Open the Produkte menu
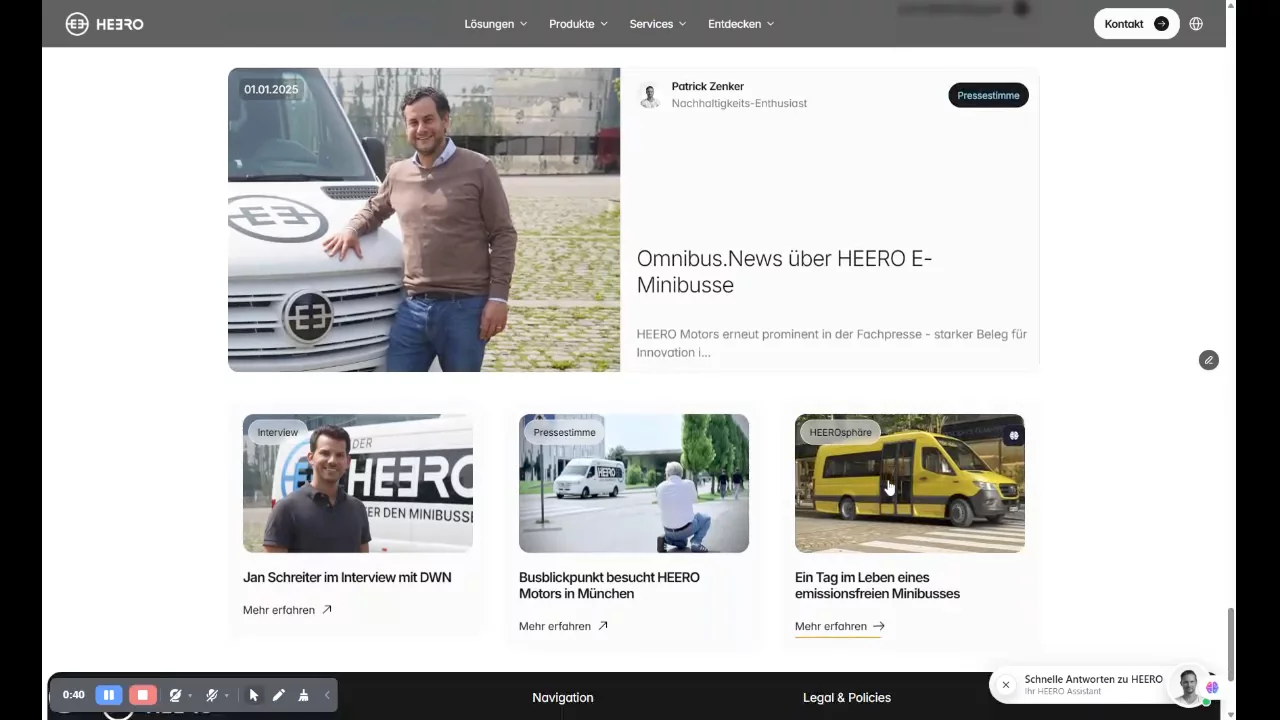This screenshot has width=1280, height=720. pyautogui.click(x=578, y=24)
